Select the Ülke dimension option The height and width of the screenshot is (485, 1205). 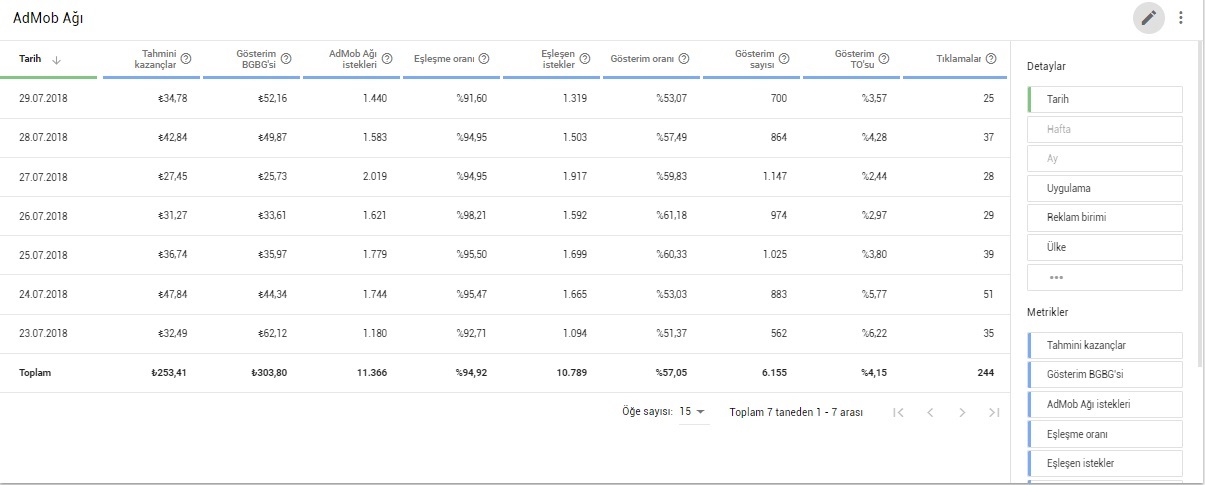tap(1105, 247)
